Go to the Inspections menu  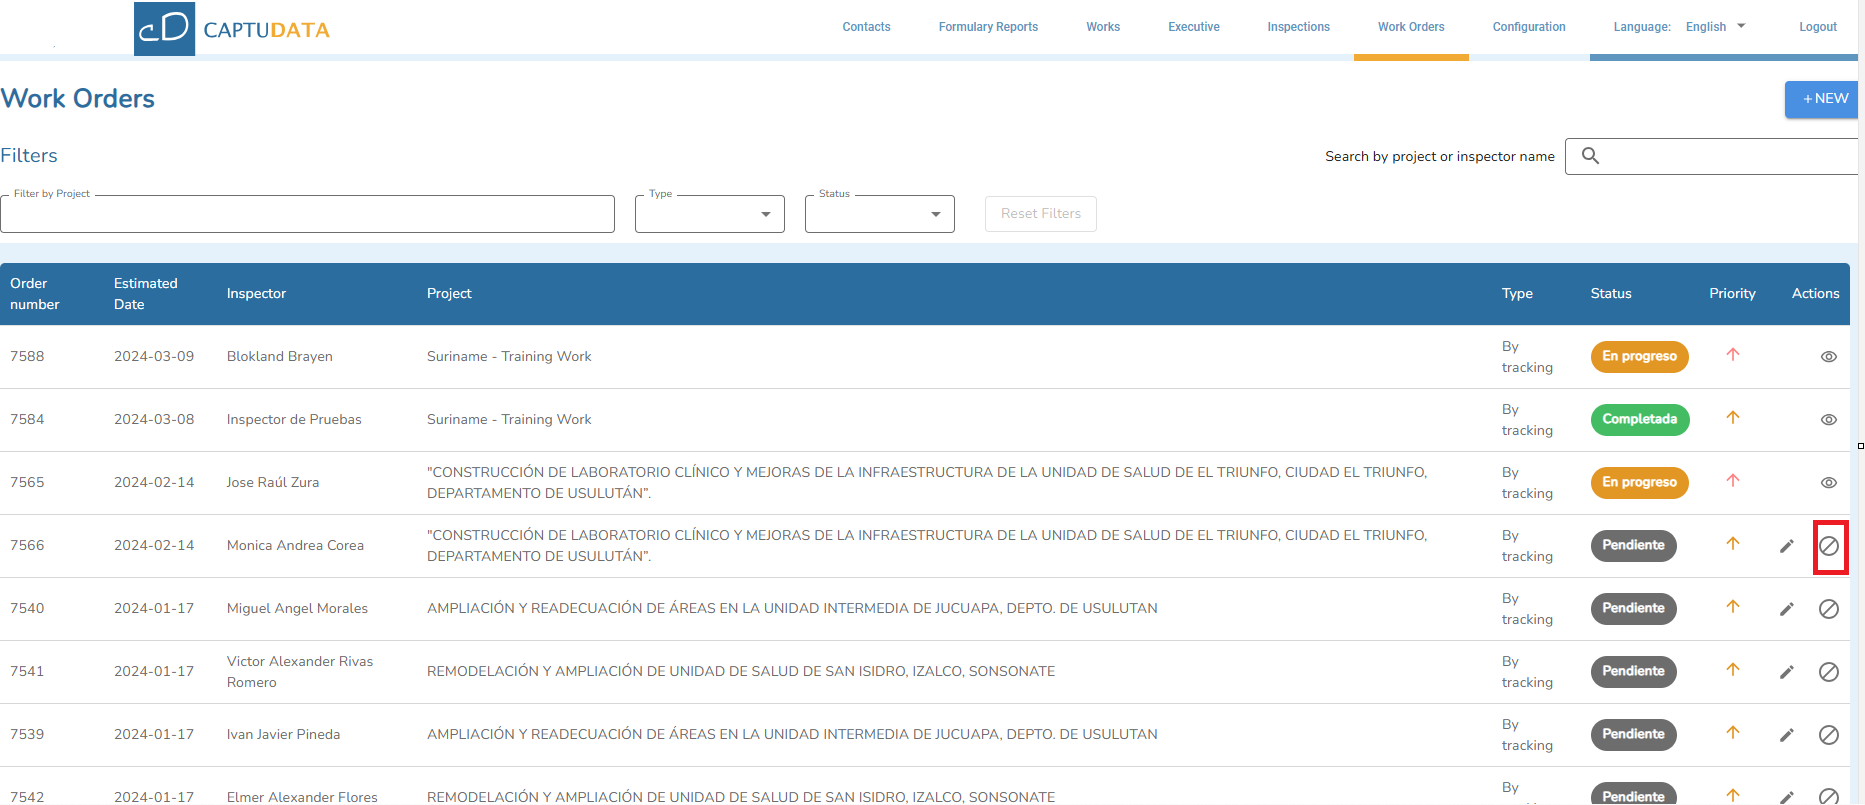pyautogui.click(x=1298, y=27)
